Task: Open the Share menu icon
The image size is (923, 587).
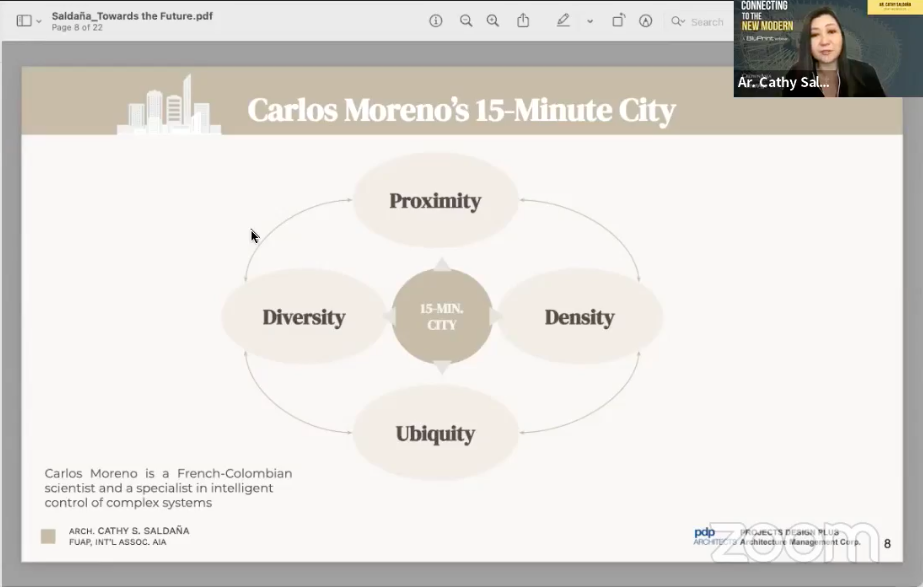Action: point(523,21)
